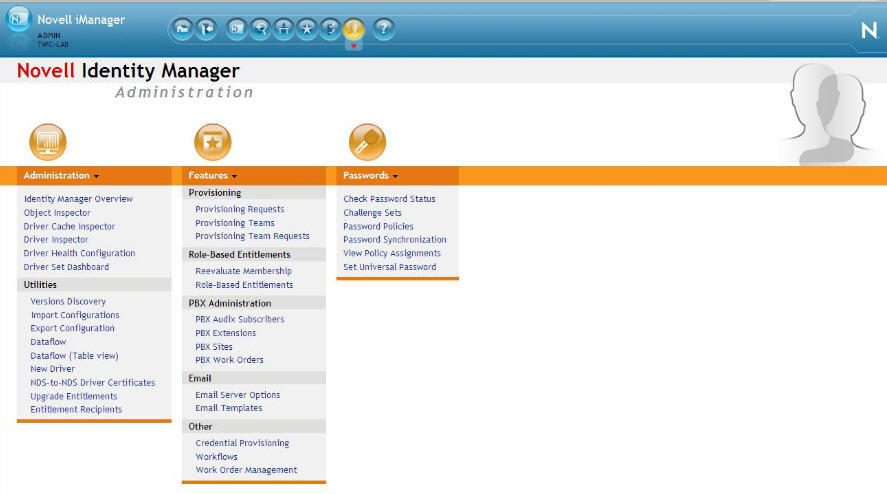The image size is (887, 494).
Task: Open the Configure toolbar icon
Action: (x=283, y=28)
